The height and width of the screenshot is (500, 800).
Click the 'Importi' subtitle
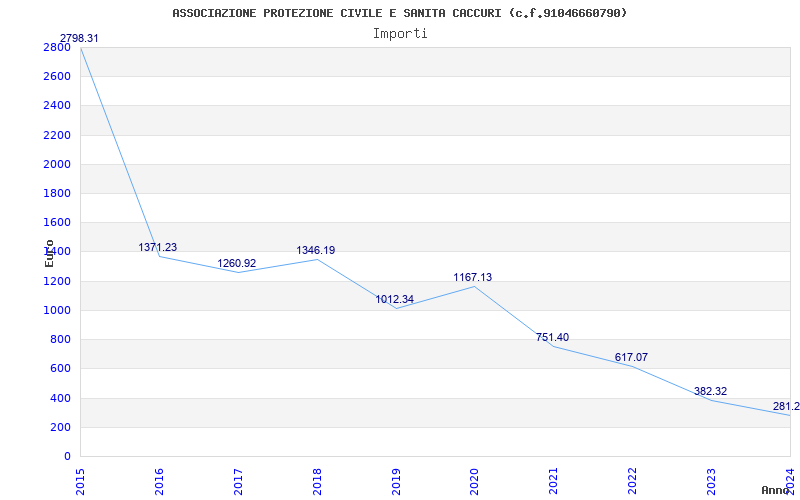pyautogui.click(x=400, y=34)
